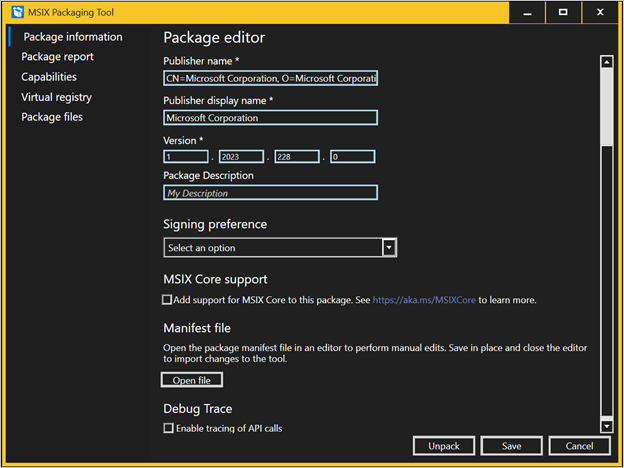Click the MSIX Core support heading

(215, 279)
